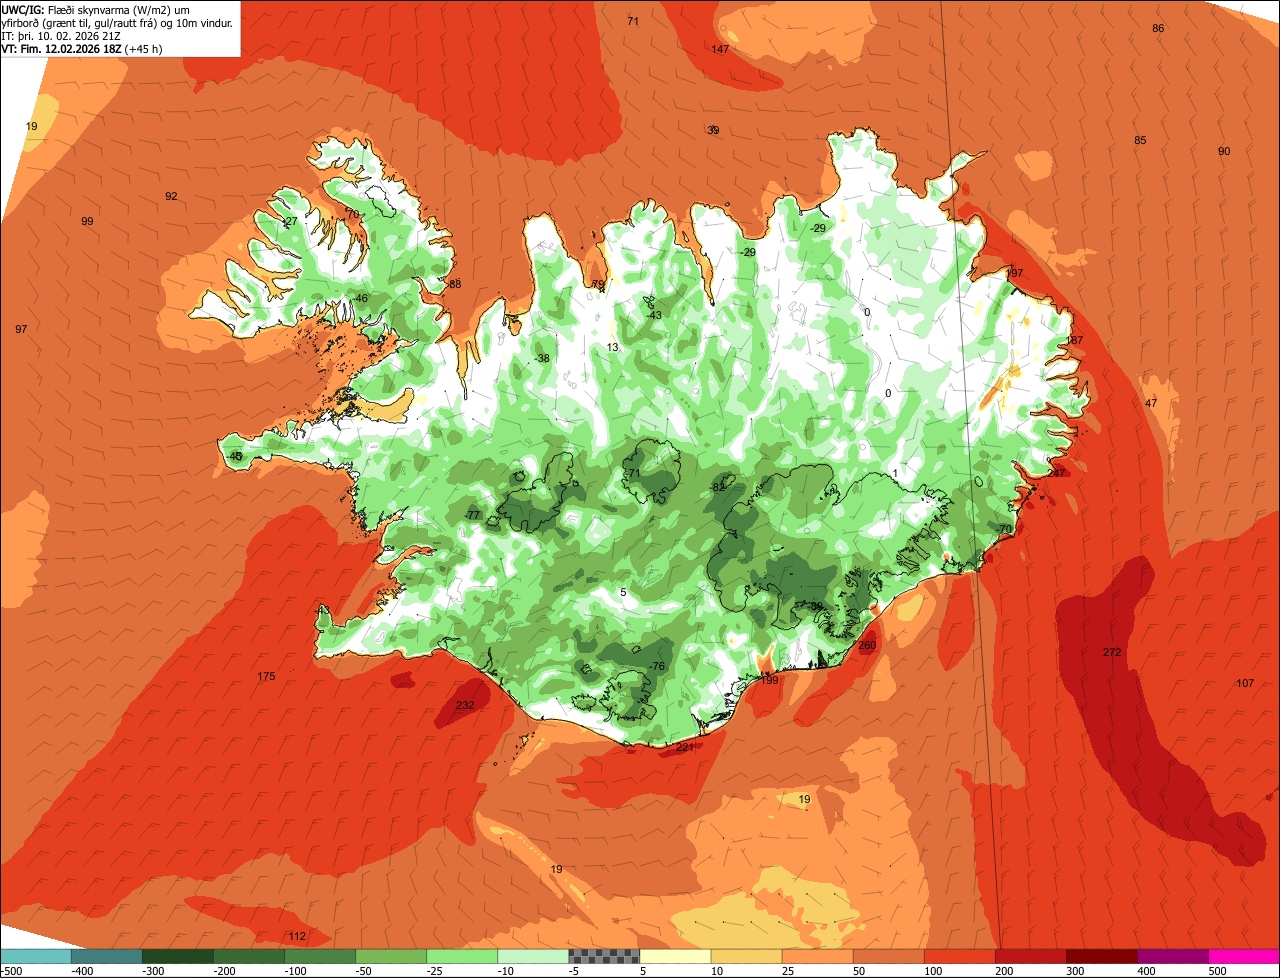1280x978 pixels.
Task: Pick the red legend swatch above 200
Action: point(1030,956)
